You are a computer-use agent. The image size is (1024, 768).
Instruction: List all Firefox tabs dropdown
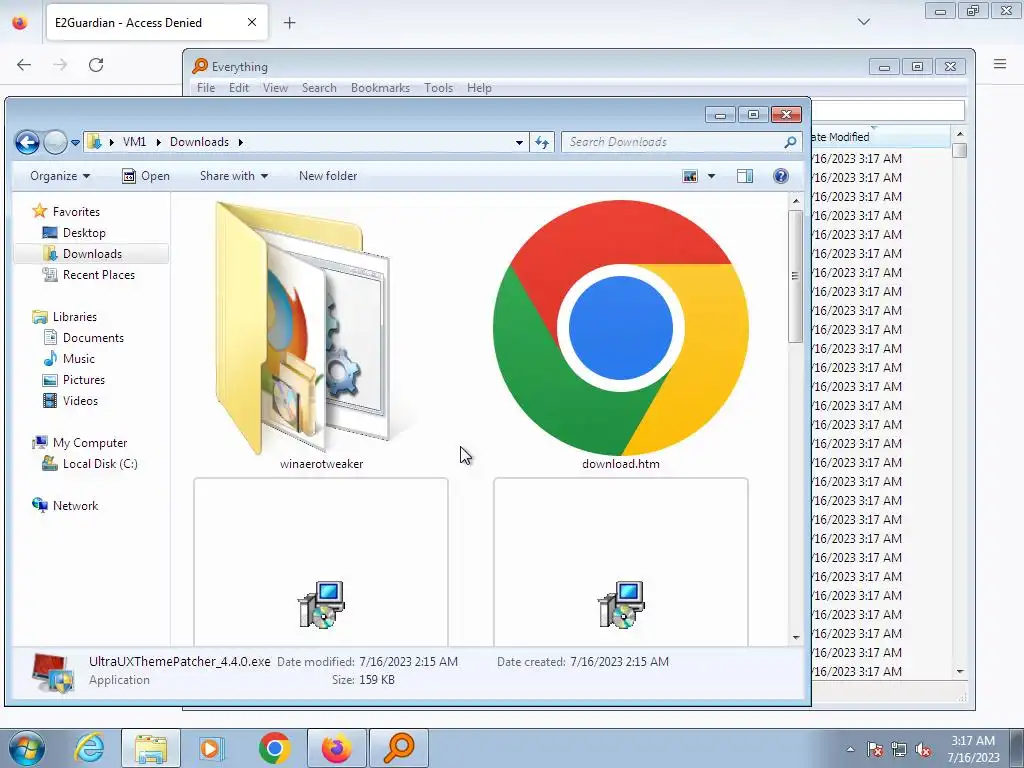[x=863, y=22]
